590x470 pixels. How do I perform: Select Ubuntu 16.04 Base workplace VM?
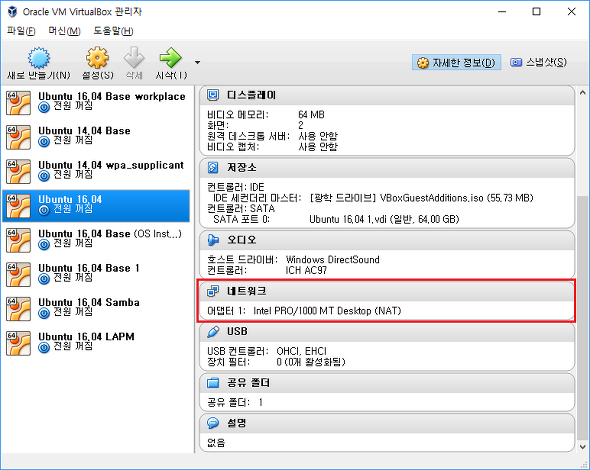[96, 103]
